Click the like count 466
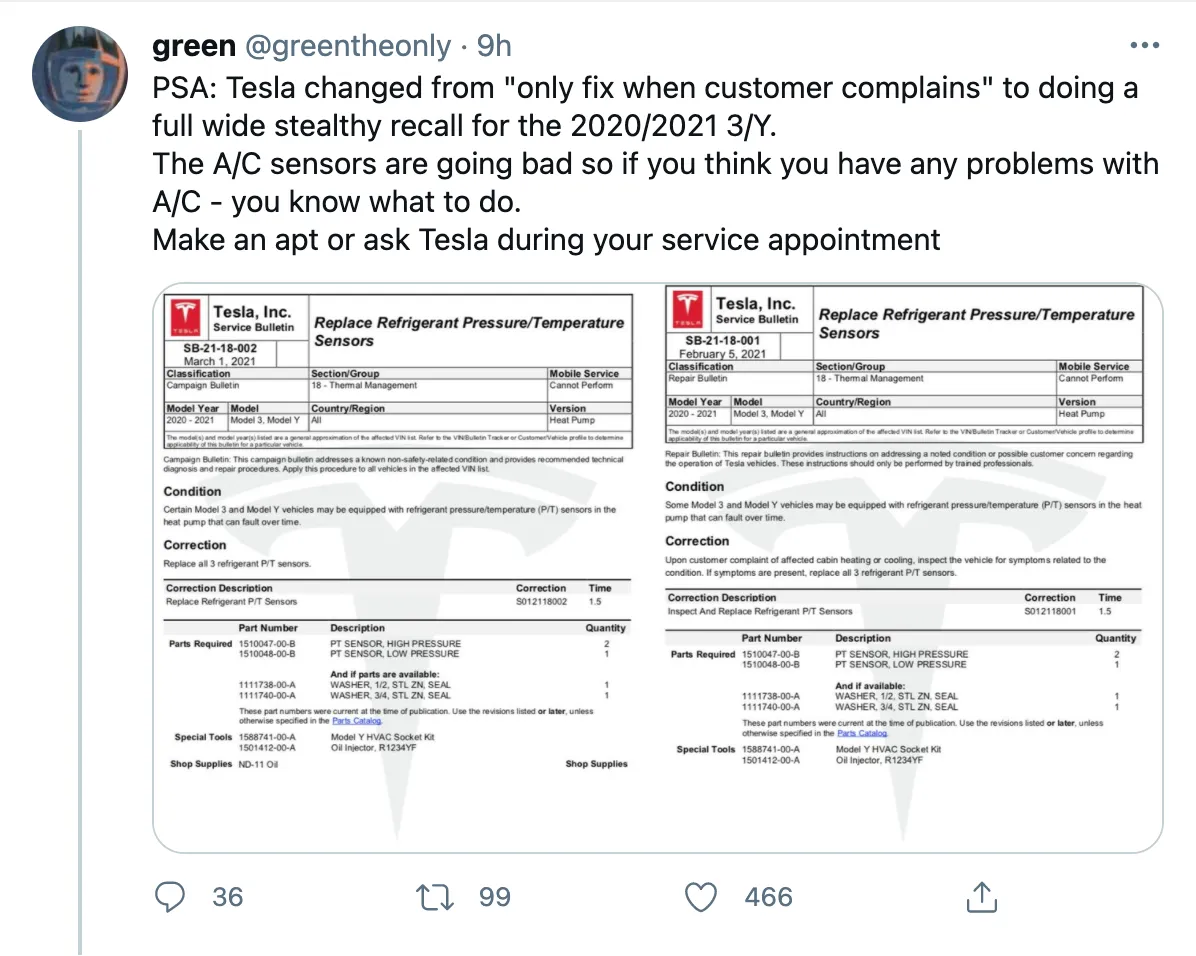This screenshot has height=956, width=1196. point(768,897)
